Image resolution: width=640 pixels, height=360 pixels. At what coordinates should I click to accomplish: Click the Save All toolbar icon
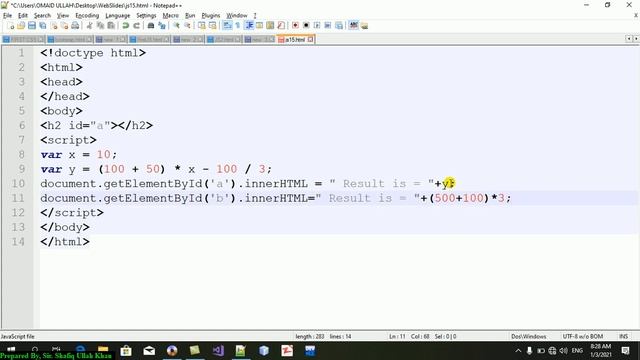click(42, 26)
